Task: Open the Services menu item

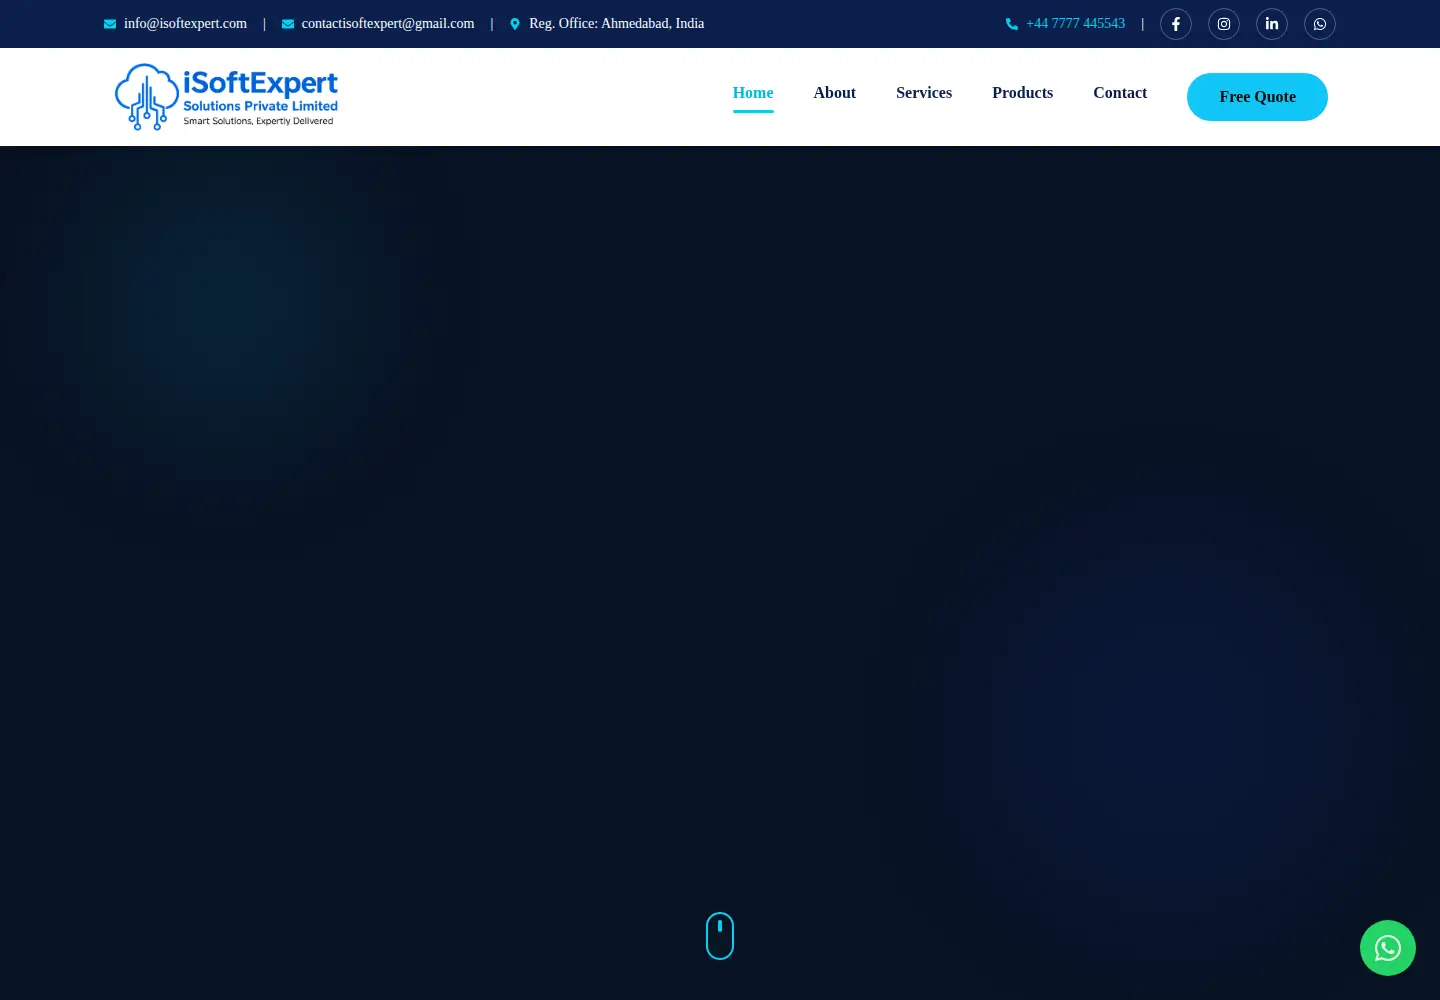Action: click(924, 93)
